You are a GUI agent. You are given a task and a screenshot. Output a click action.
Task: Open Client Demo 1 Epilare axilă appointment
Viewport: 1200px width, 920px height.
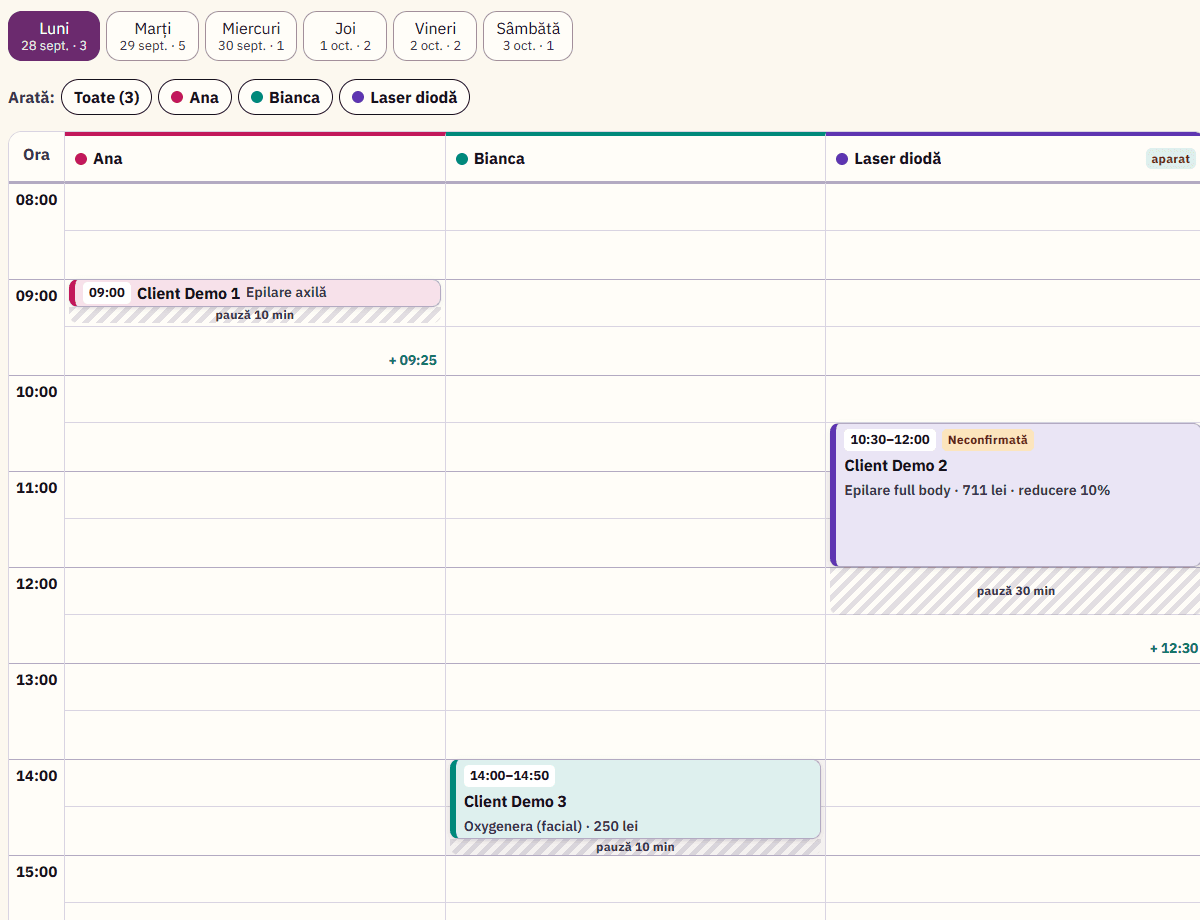tap(255, 293)
